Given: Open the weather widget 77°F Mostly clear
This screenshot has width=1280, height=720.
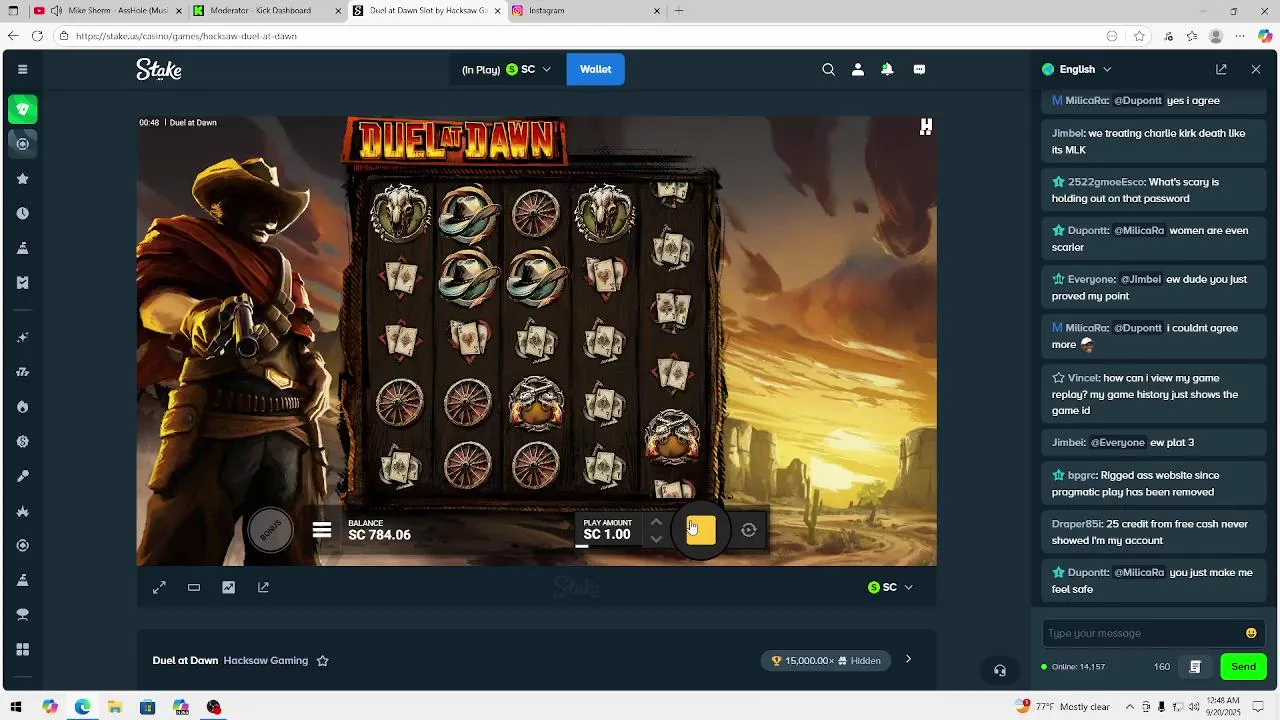Looking at the screenshot, I should 1063,707.
